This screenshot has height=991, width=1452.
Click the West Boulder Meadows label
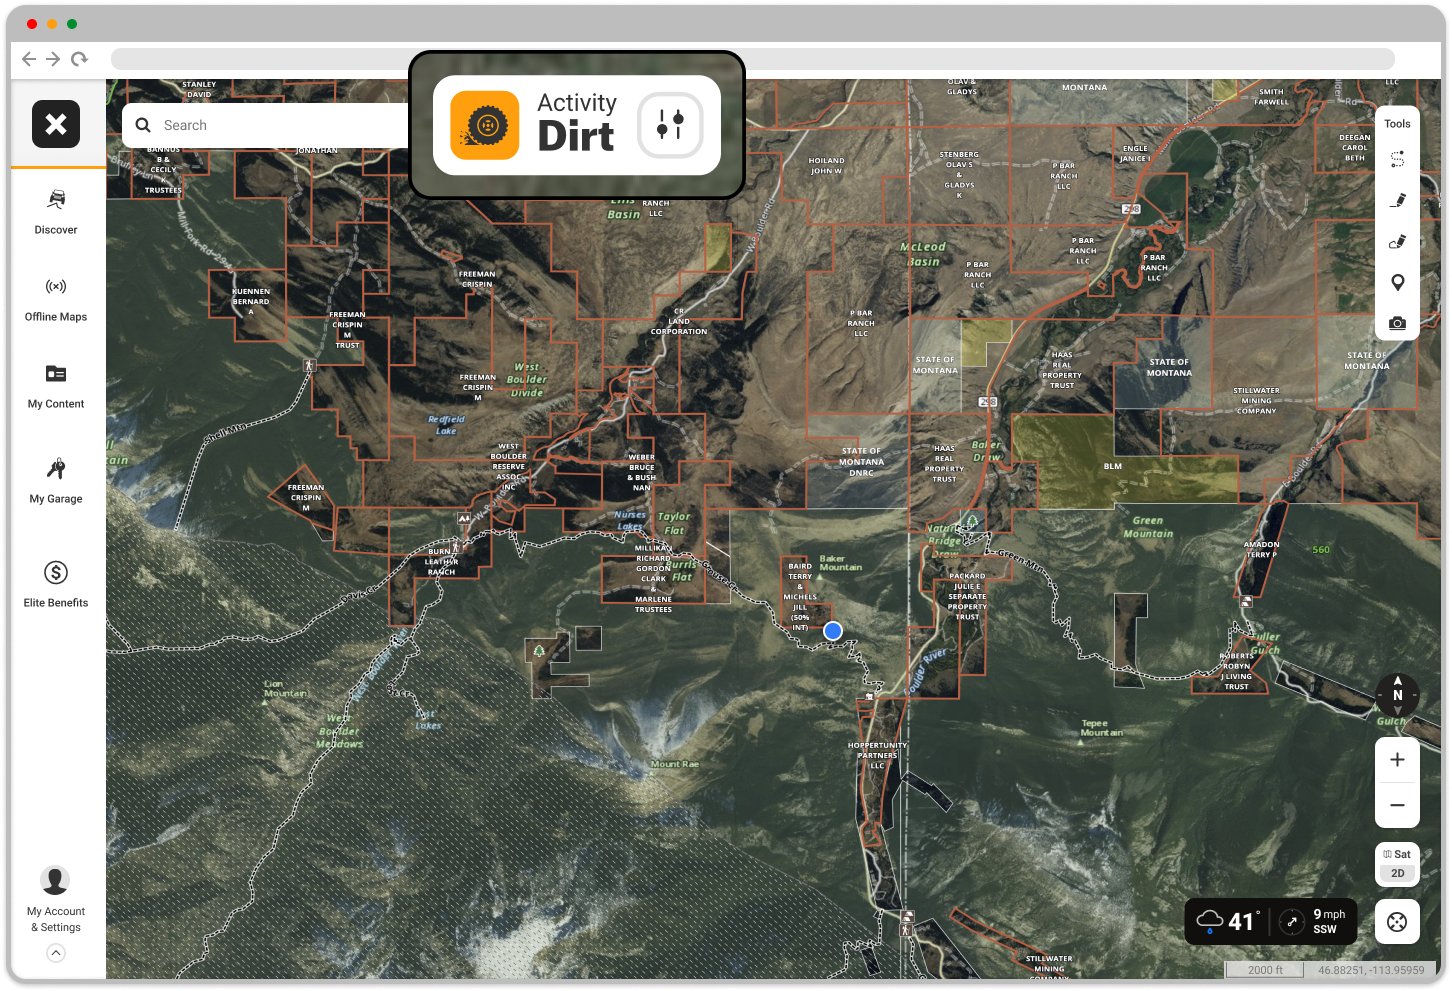(x=339, y=731)
